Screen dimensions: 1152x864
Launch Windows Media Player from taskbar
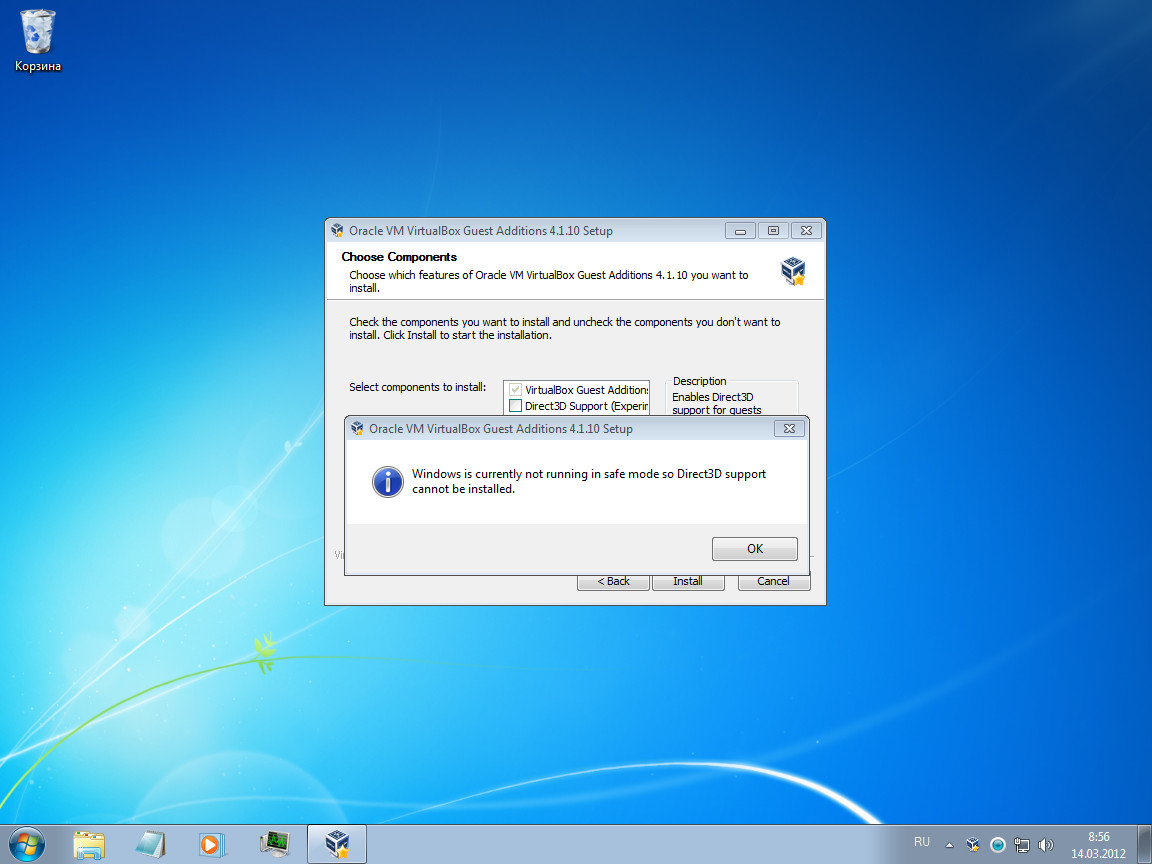212,845
